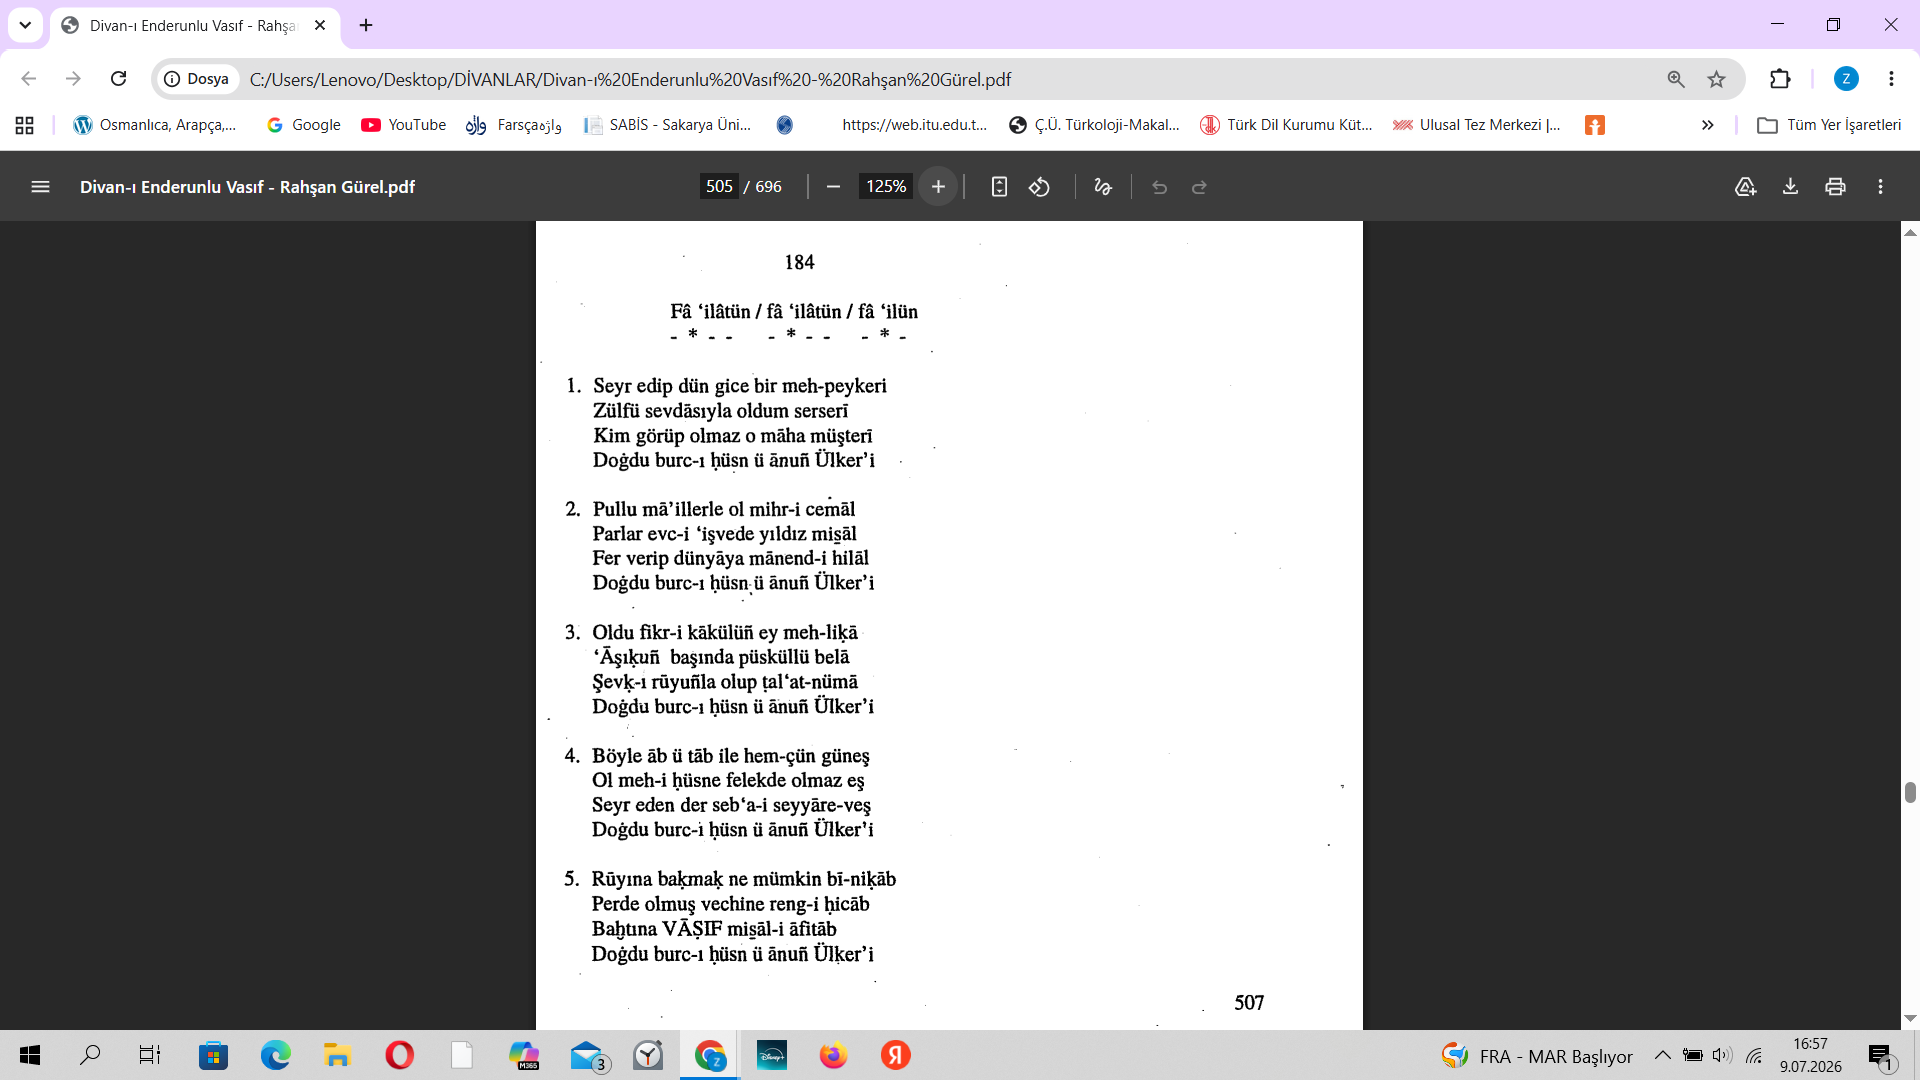
Task: Bookmark this page with the star
Action: 1717,79
